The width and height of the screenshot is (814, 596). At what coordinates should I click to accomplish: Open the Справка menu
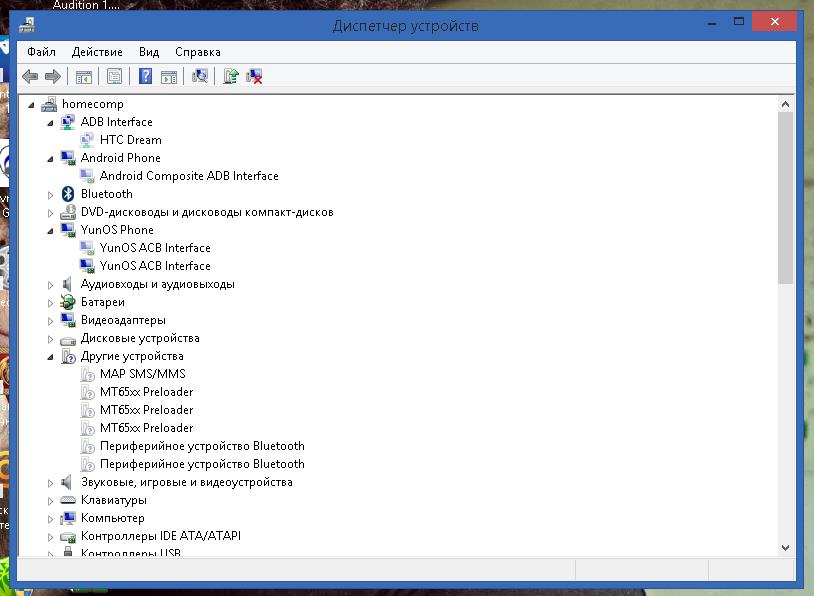tap(197, 52)
